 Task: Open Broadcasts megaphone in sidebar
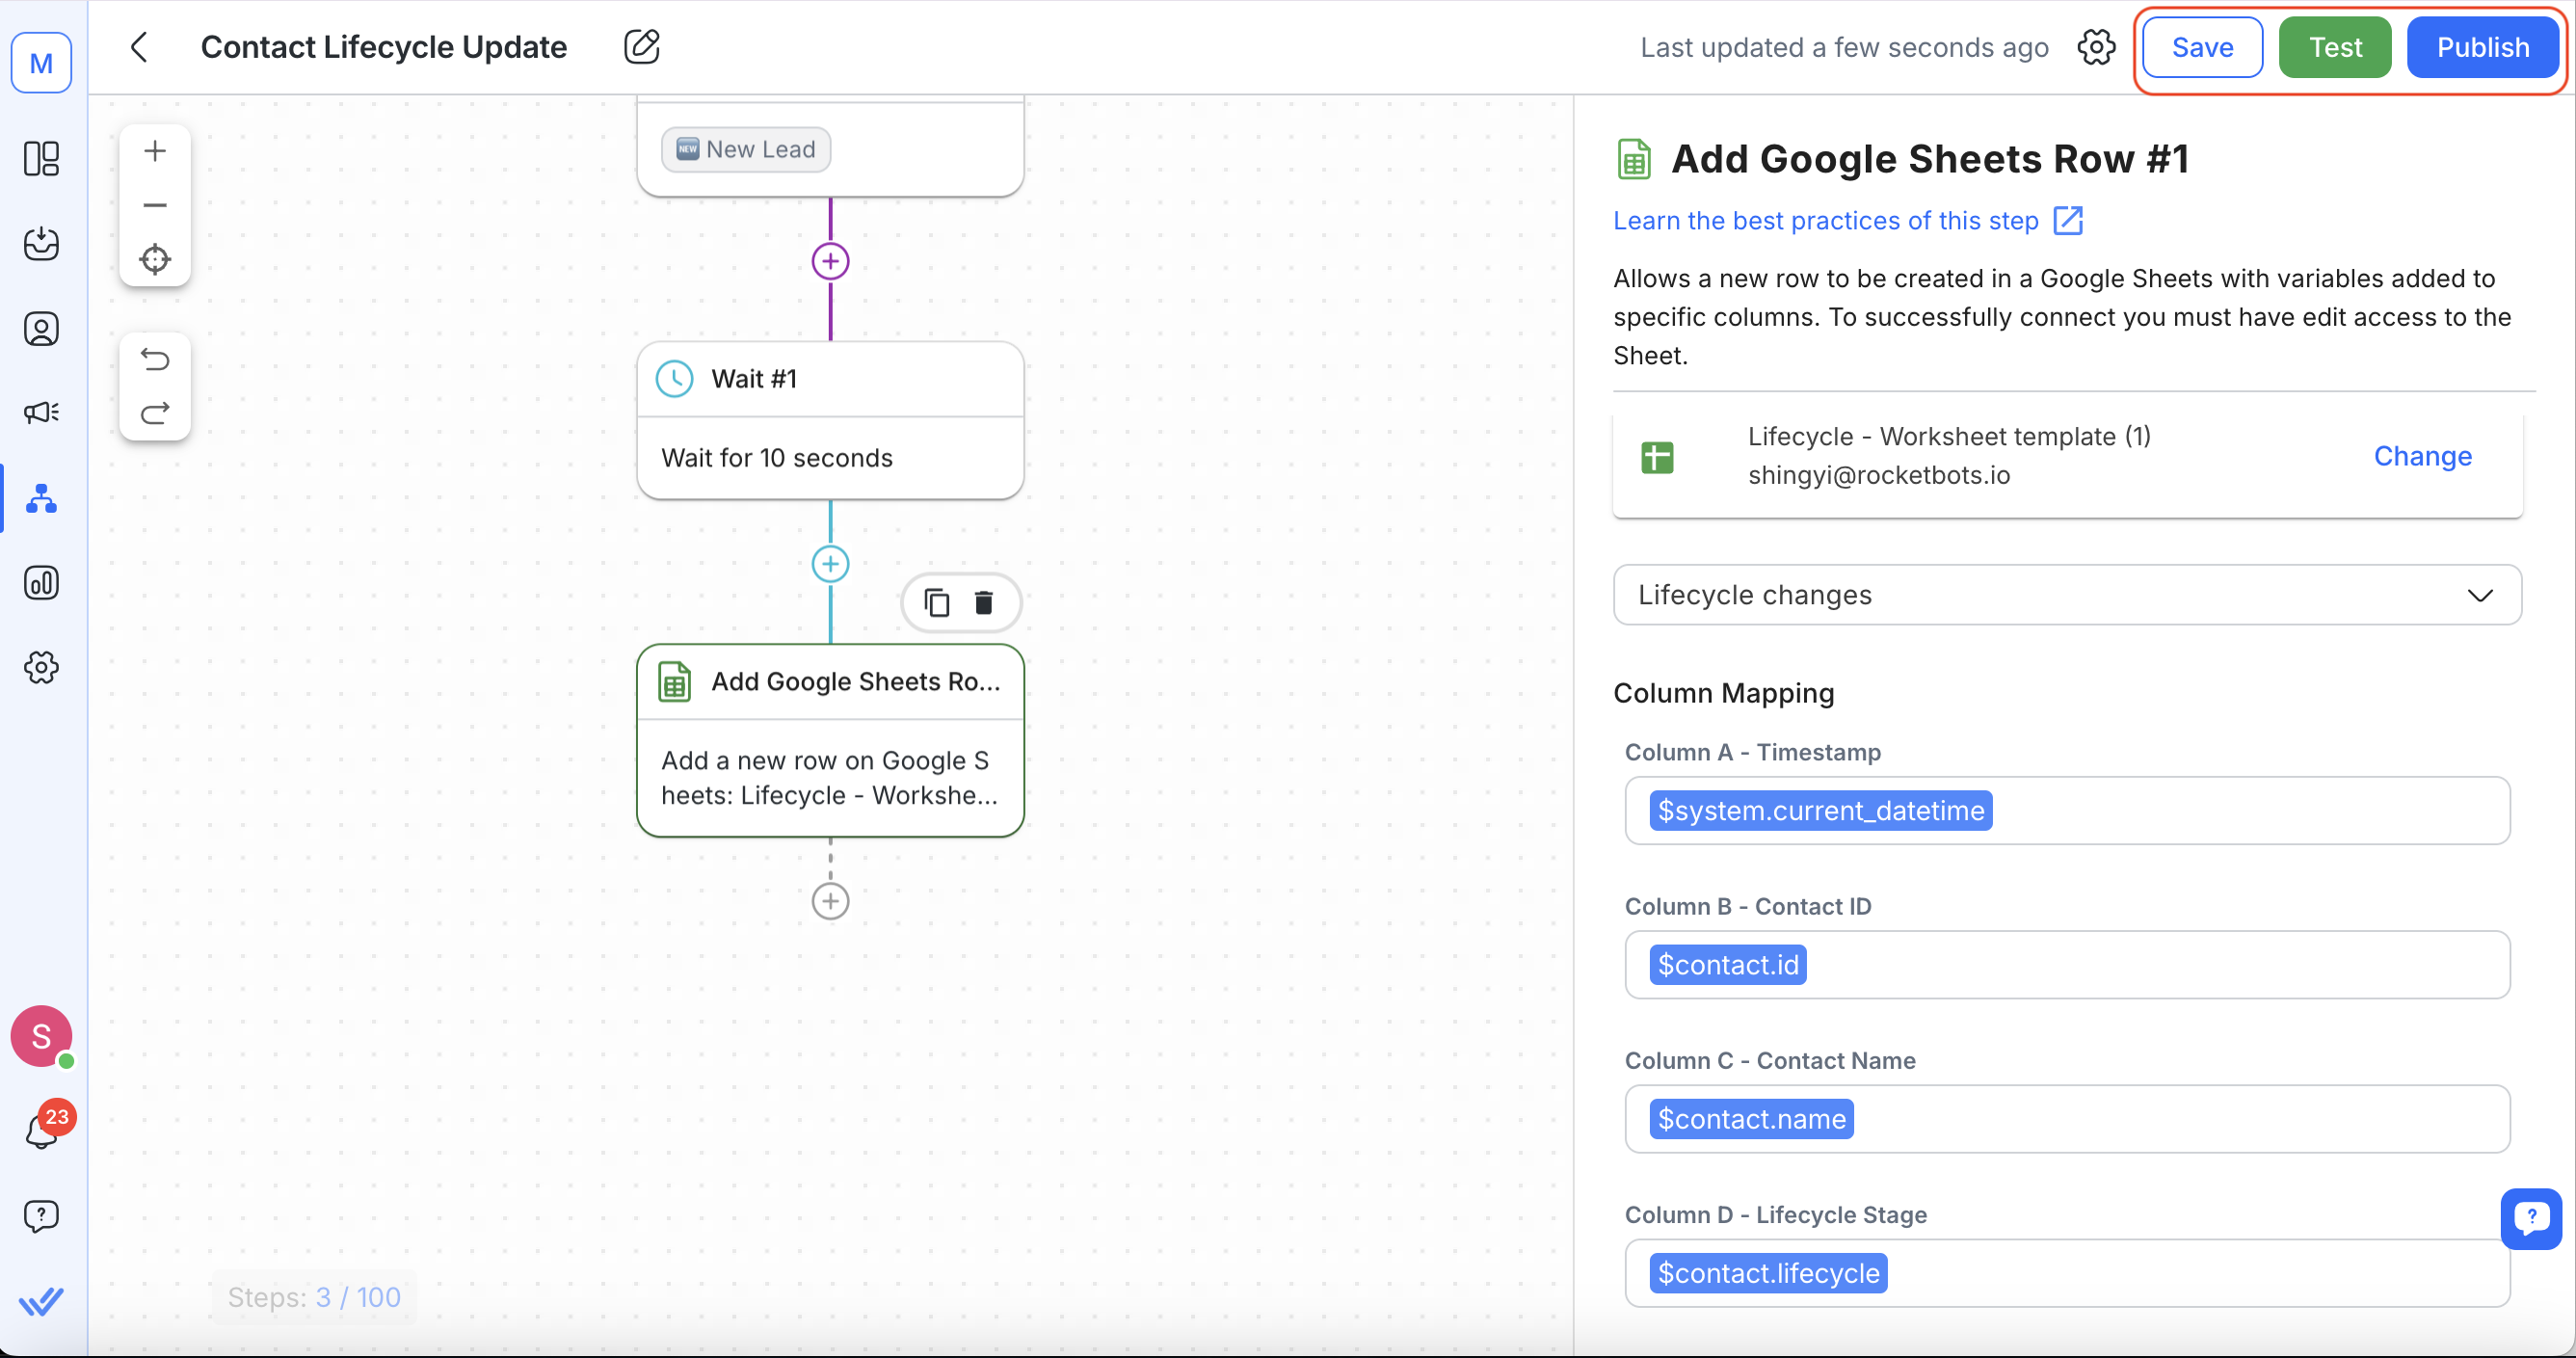(41, 412)
